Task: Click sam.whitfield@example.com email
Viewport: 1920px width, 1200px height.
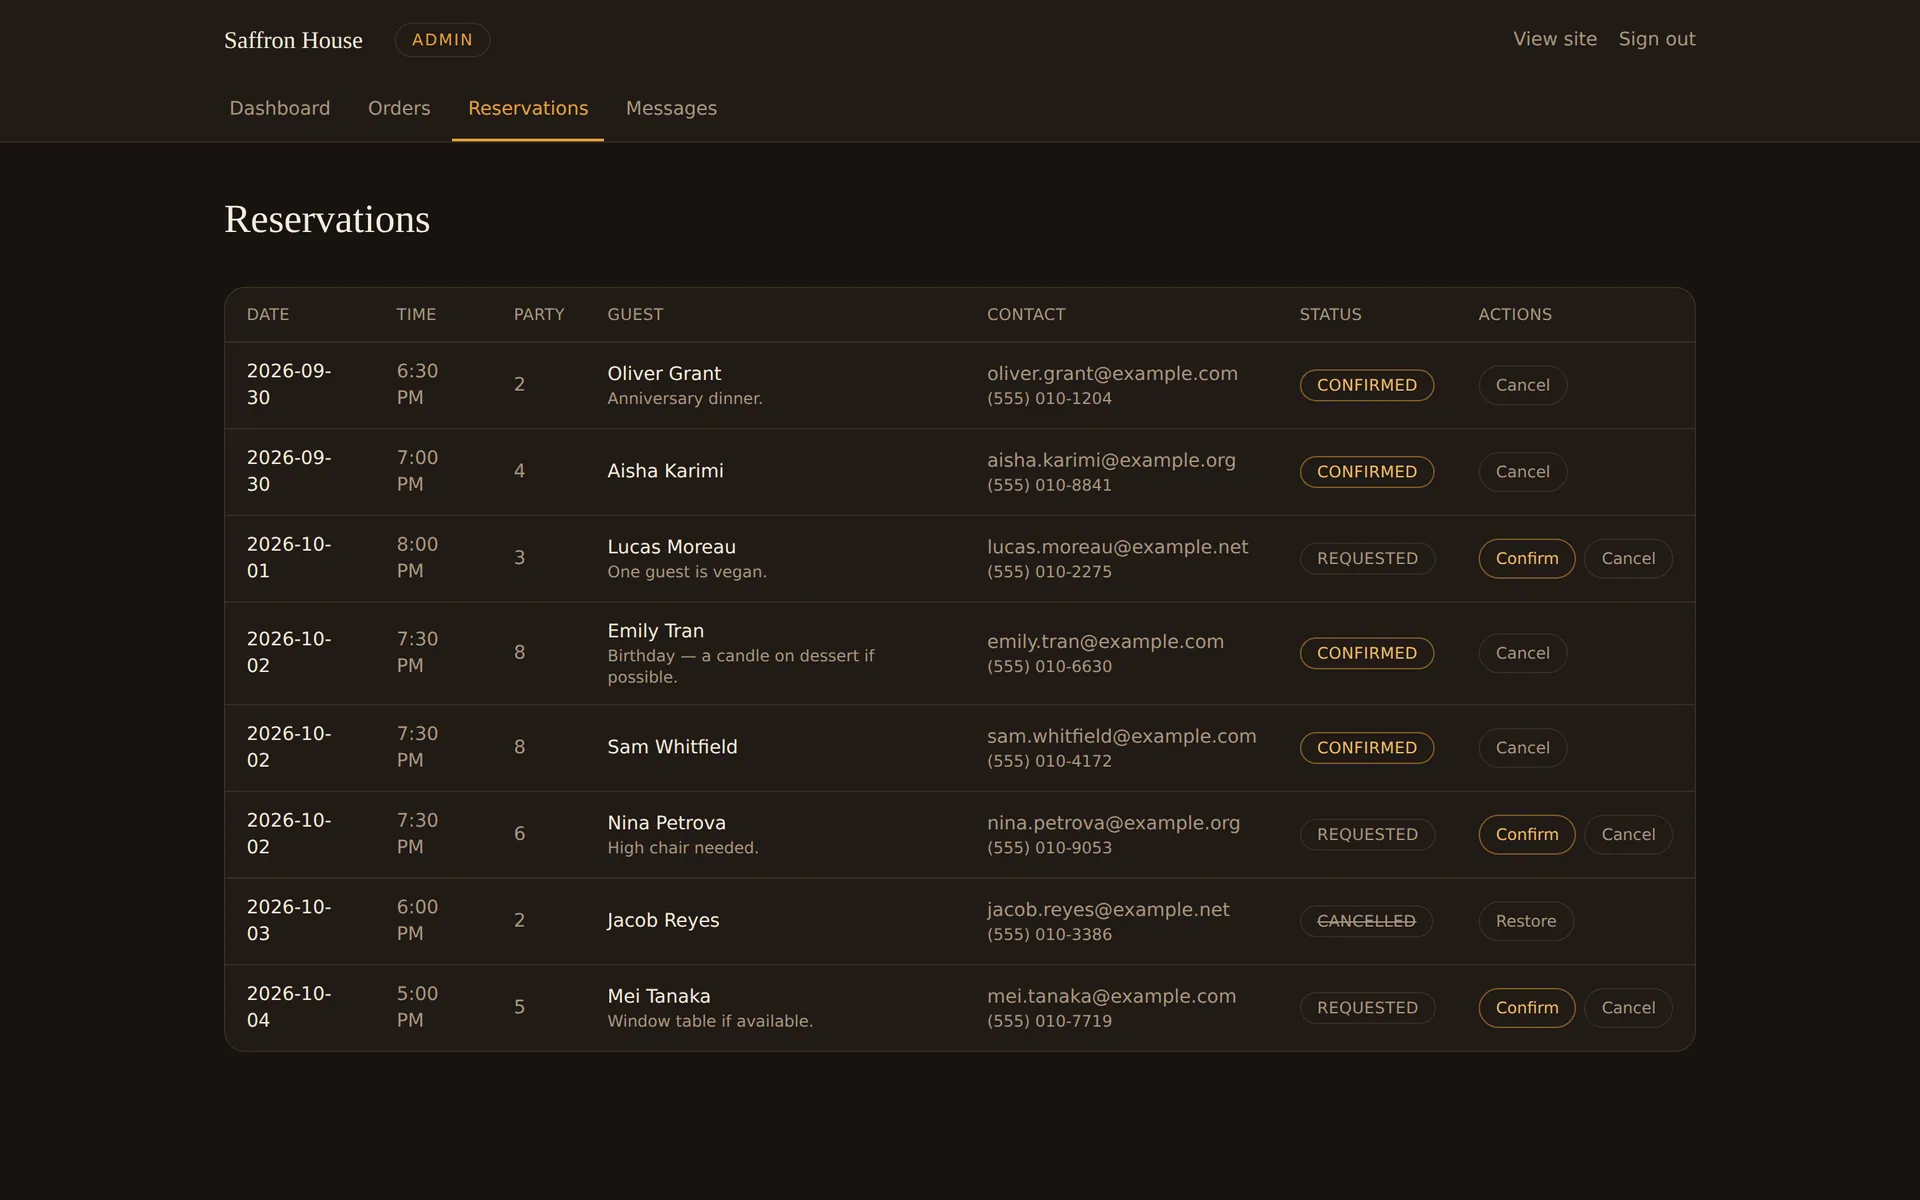Action: 1121,736
